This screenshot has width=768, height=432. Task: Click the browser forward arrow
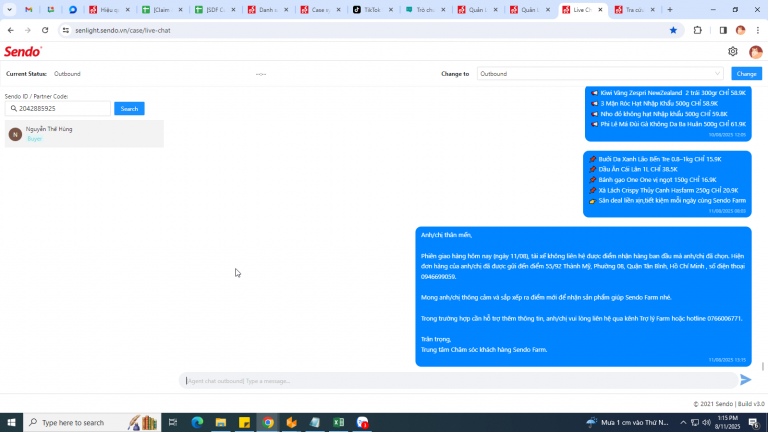click(28, 30)
